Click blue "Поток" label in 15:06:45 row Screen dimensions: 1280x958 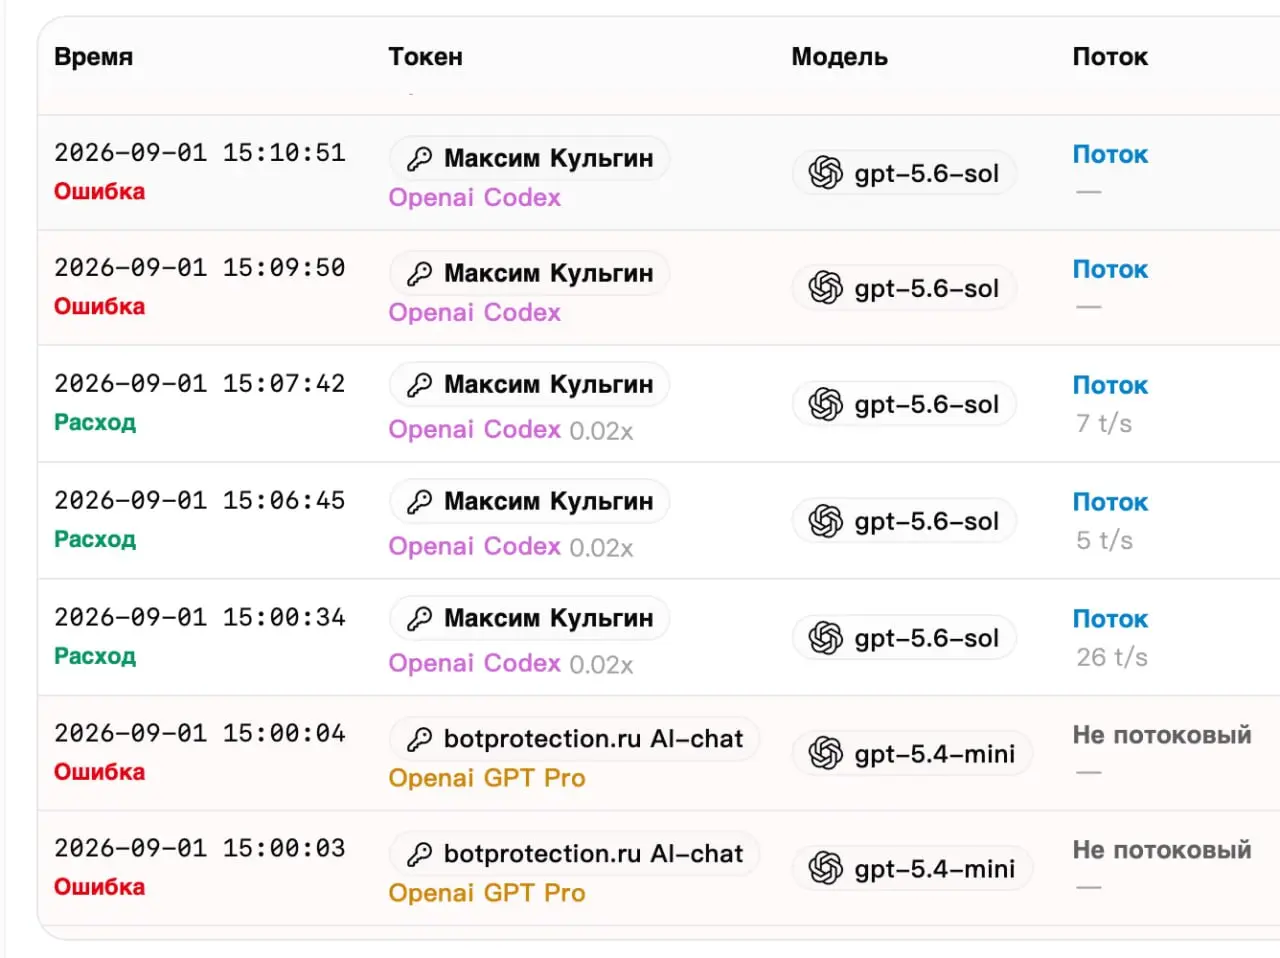pyautogui.click(x=1110, y=503)
